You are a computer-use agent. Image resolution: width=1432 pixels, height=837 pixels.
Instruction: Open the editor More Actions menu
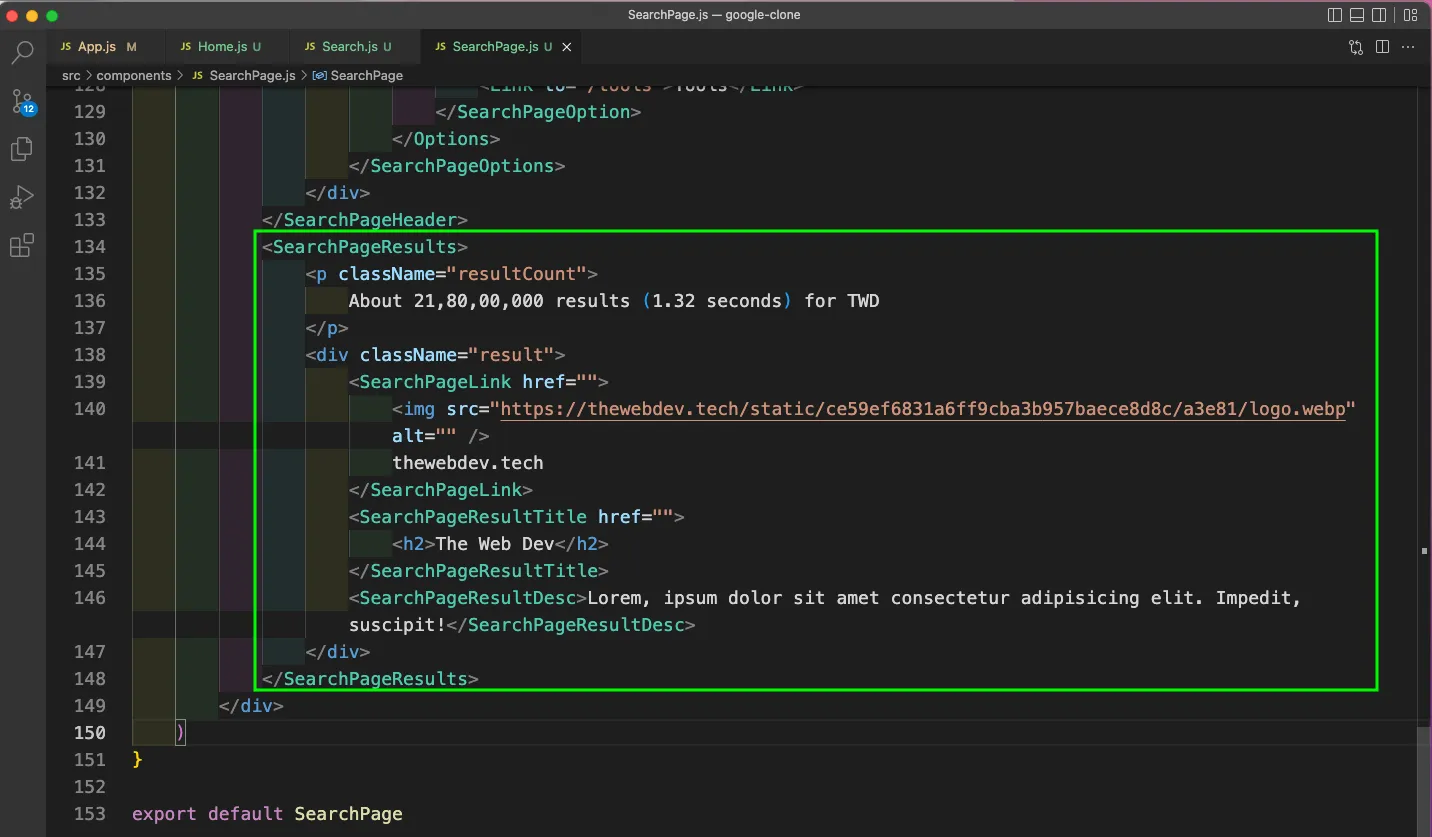[x=1410, y=47]
